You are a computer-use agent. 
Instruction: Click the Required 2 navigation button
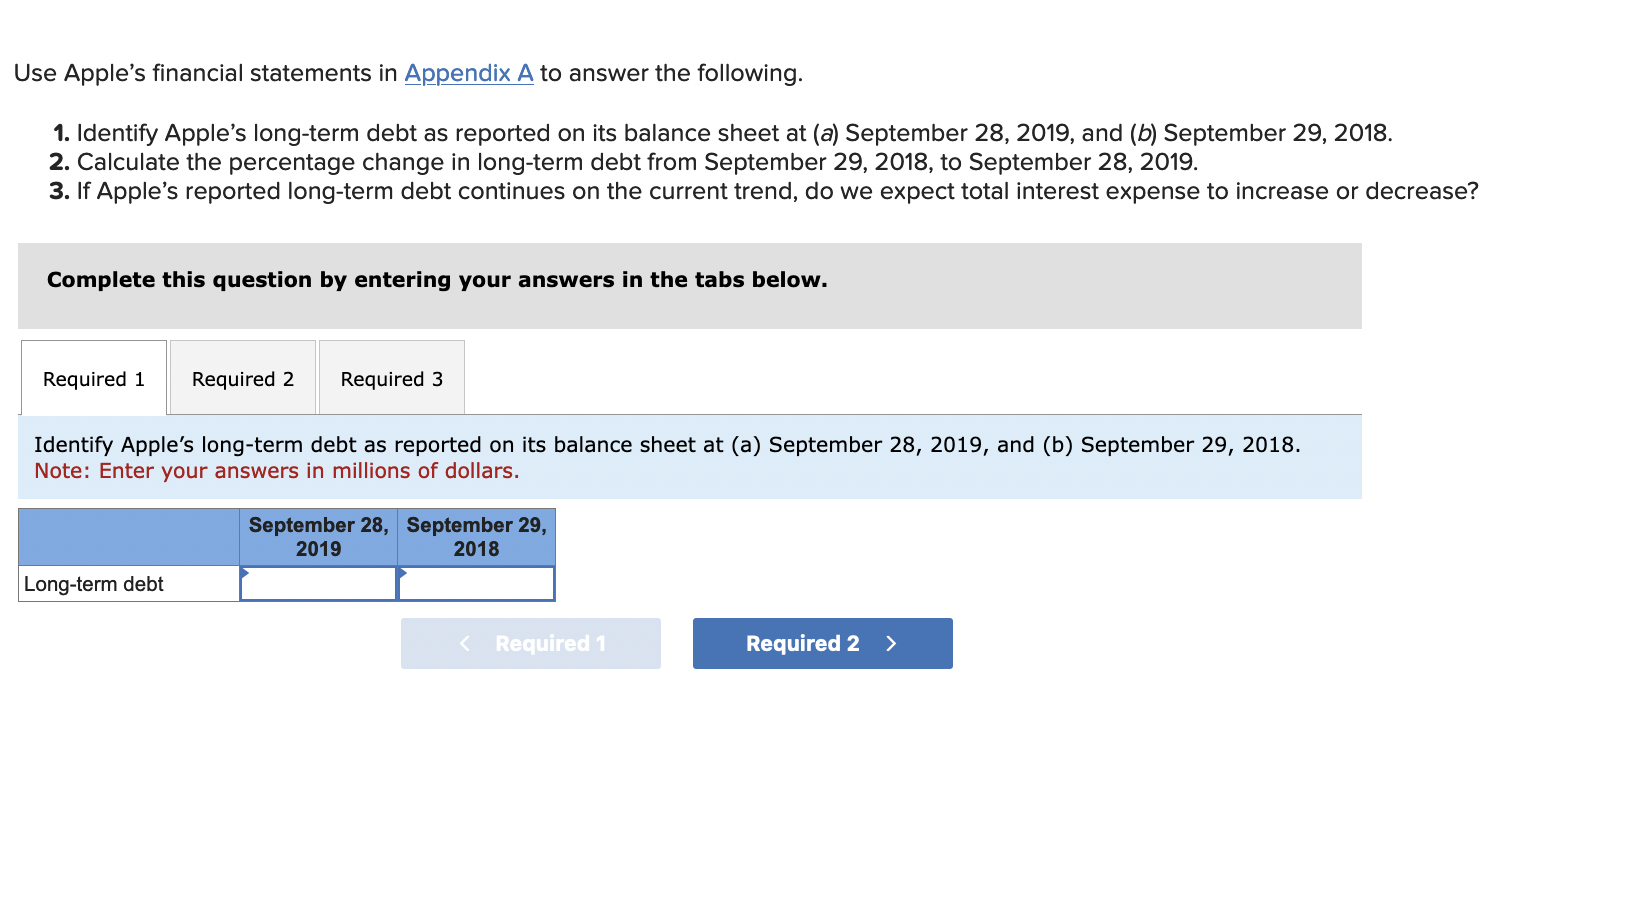tap(821, 643)
